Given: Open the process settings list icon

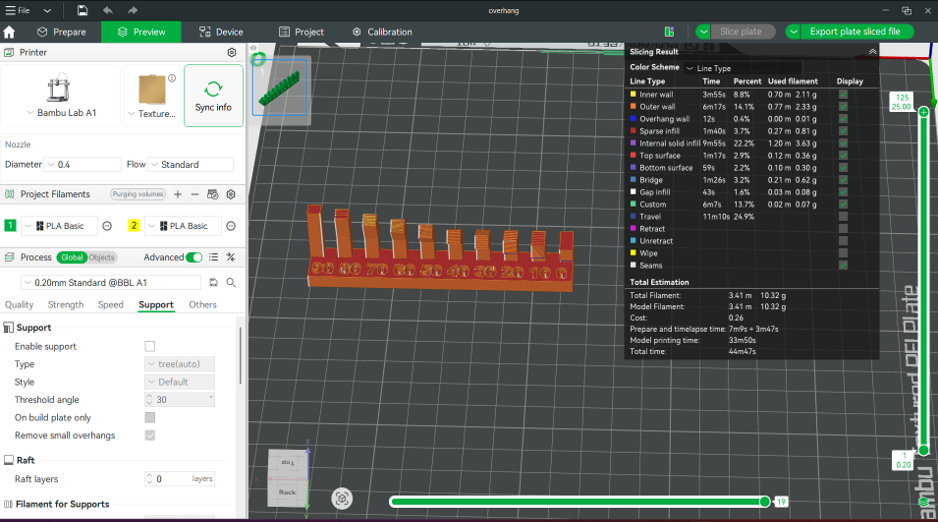Looking at the screenshot, I should pos(214,257).
